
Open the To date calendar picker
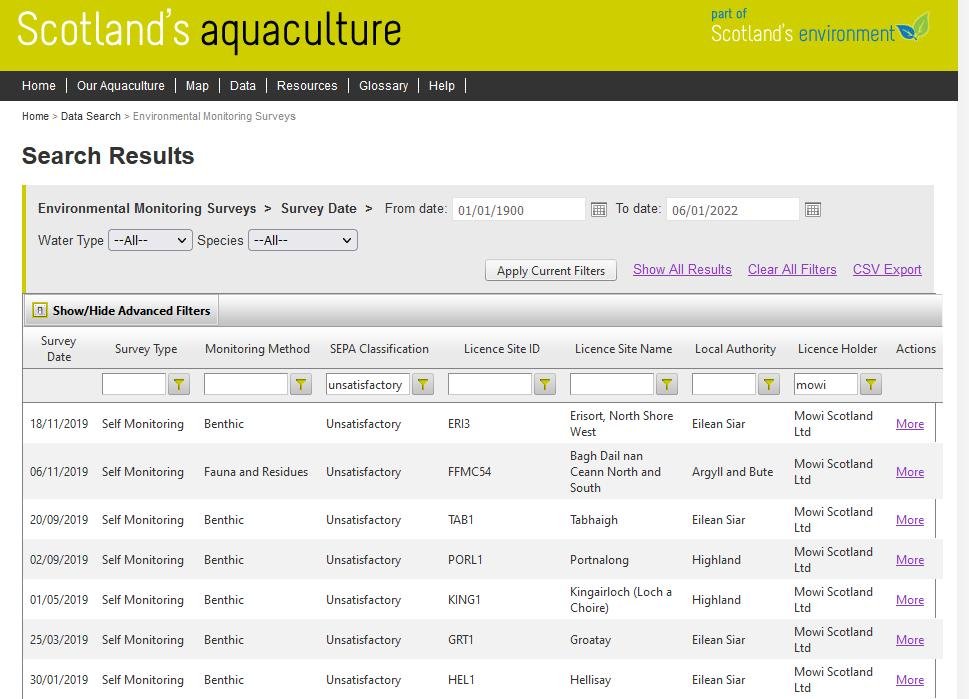[812, 210]
